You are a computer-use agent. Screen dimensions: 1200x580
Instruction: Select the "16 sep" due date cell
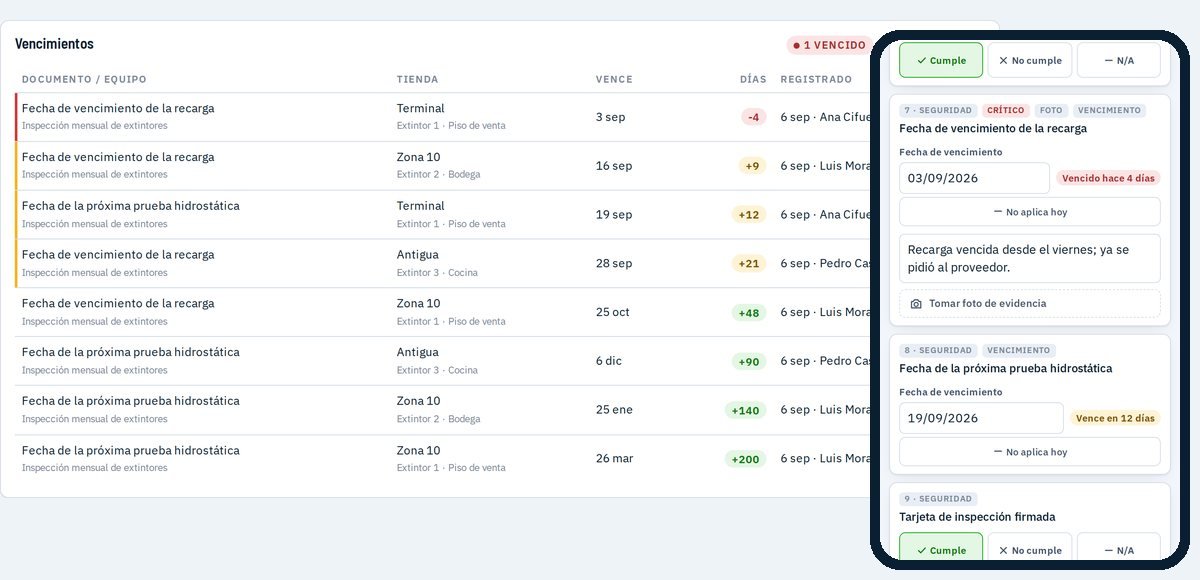click(x=614, y=166)
